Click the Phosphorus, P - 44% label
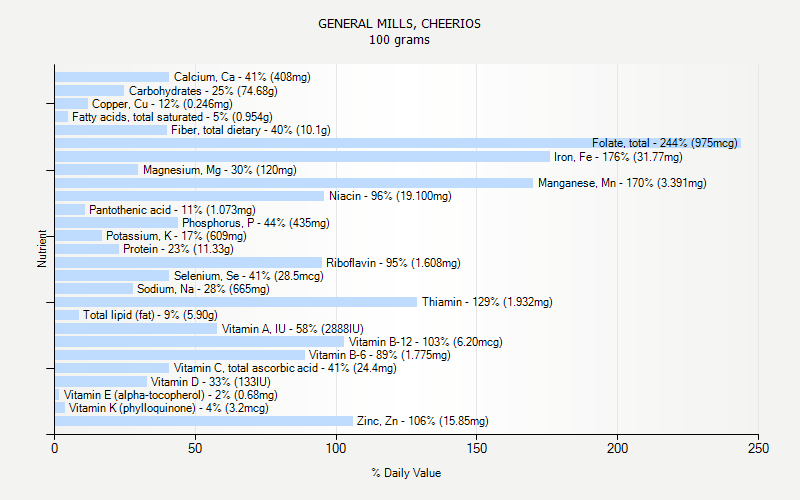This screenshot has width=800, height=500. 256,223
